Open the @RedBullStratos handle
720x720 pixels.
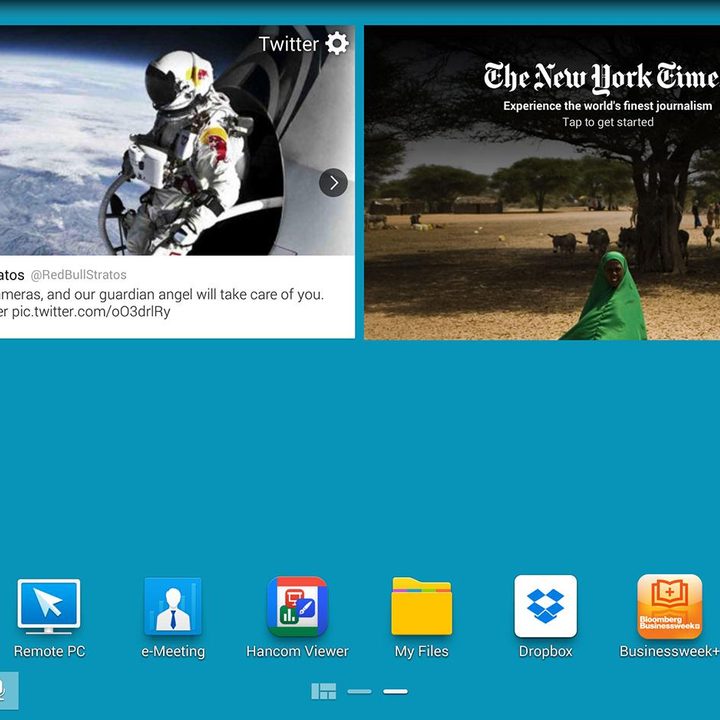pos(79,275)
